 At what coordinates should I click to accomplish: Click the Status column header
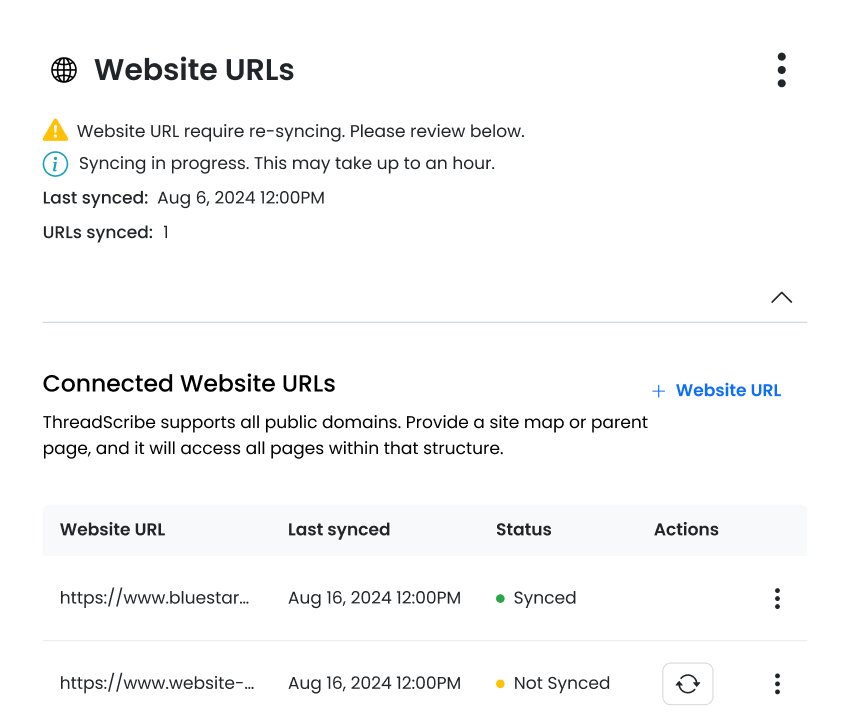(523, 530)
